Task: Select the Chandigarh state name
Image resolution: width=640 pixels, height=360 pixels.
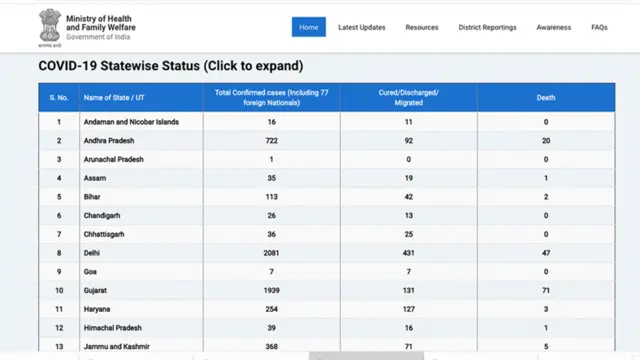Action: tap(102, 216)
